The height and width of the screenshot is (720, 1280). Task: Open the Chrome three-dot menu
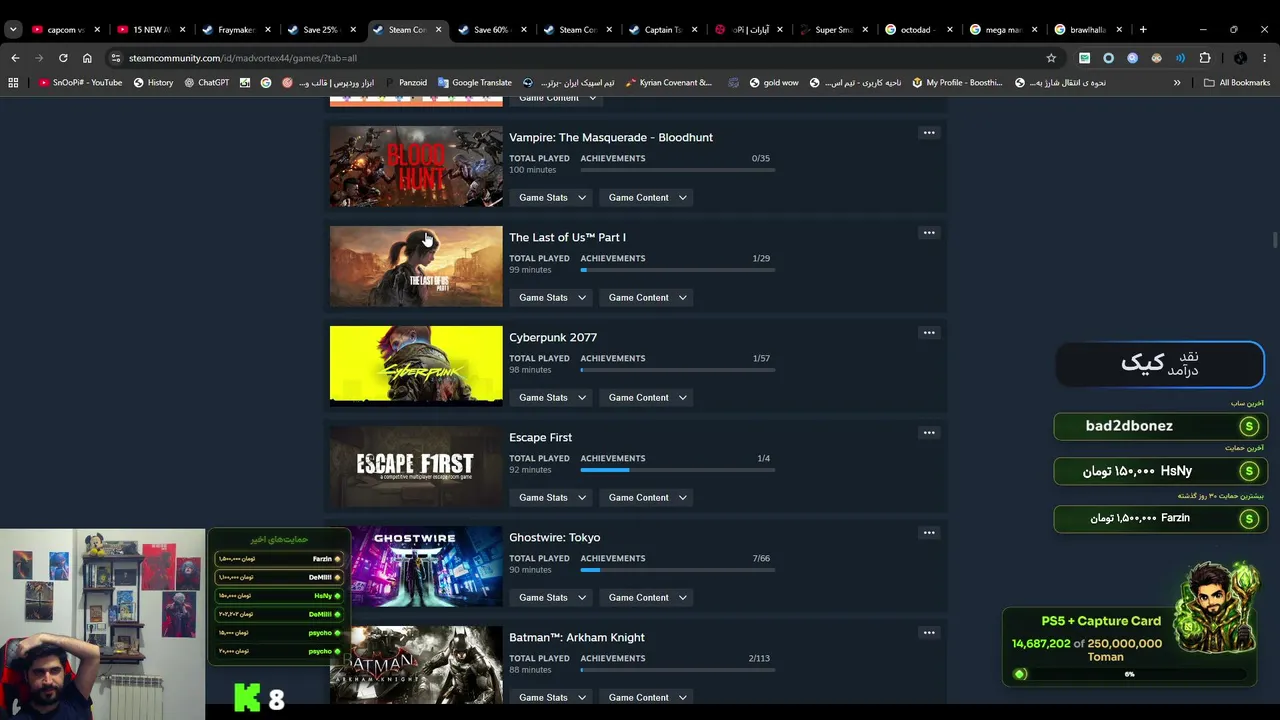point(1265,58)
